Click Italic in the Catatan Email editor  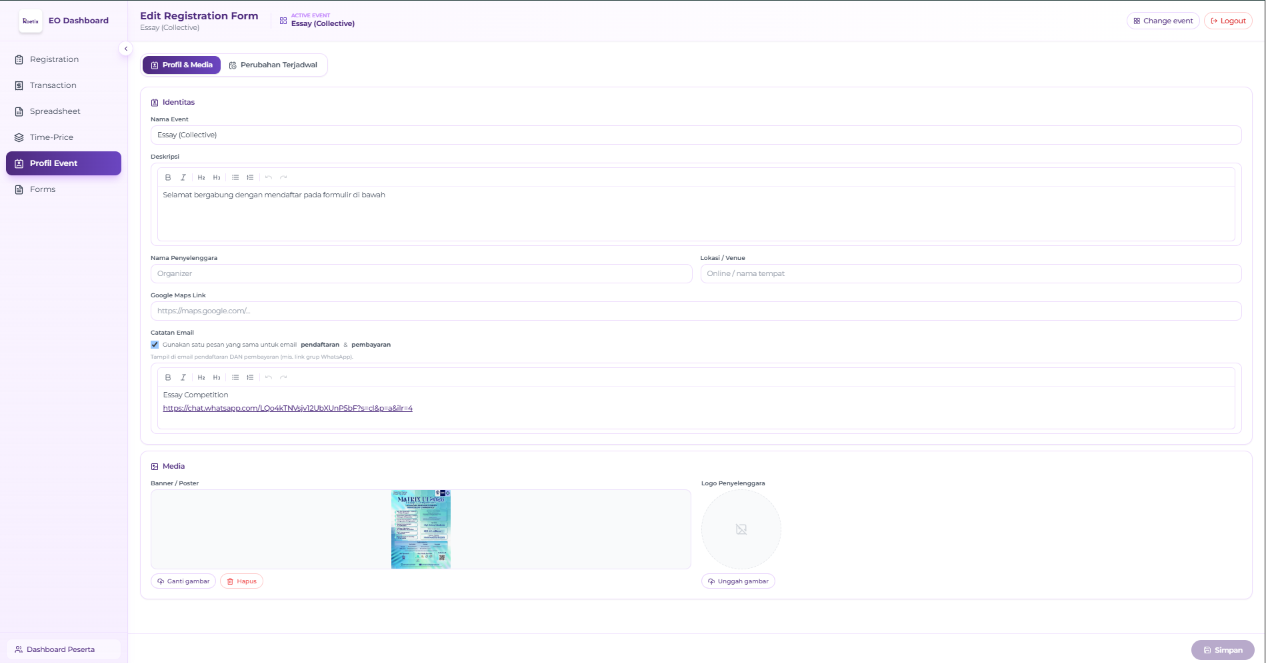(183, 377)
